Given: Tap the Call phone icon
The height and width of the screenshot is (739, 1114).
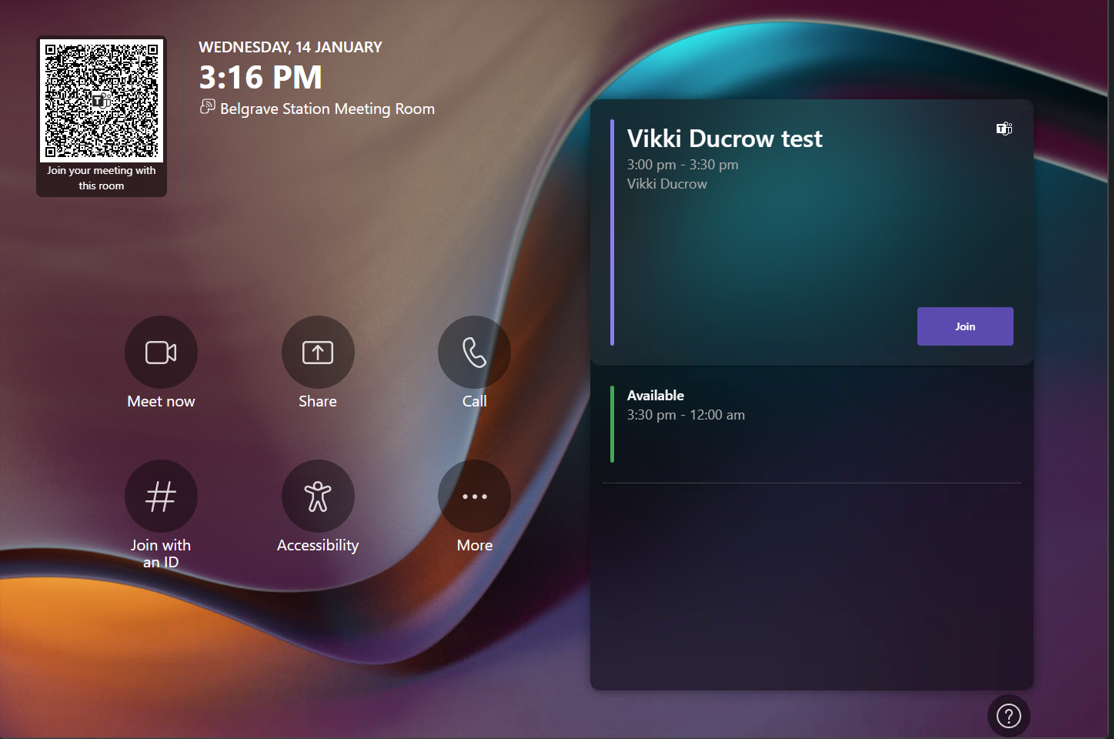Looking at the screenshot, I should [474, 352].
